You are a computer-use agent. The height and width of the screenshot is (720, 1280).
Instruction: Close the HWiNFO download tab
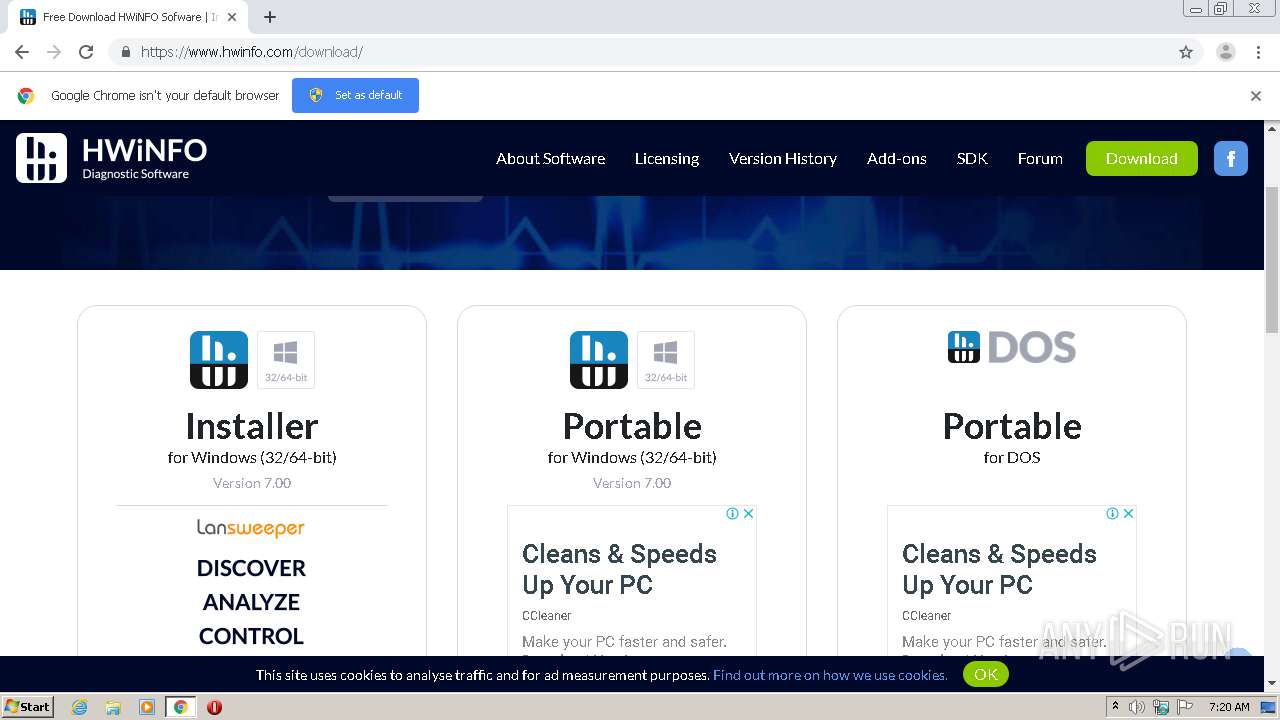coord(233,17)
